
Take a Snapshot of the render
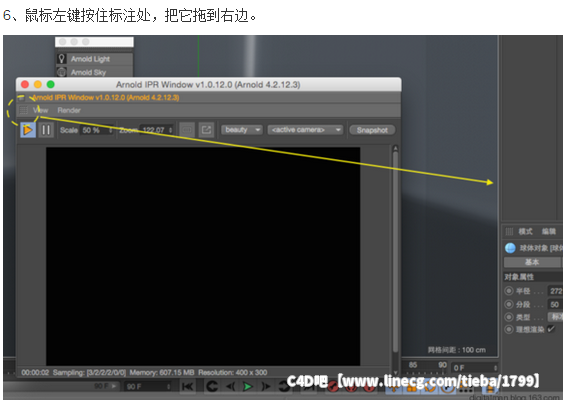[372, 130]
